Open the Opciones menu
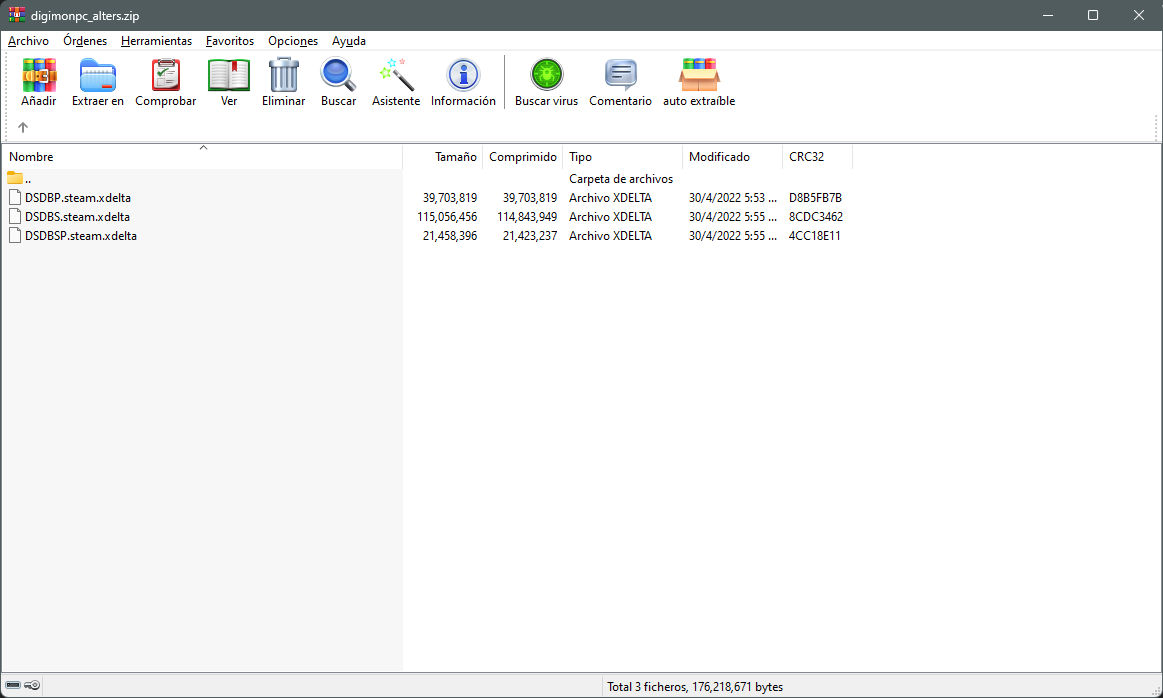 [293, 41]
